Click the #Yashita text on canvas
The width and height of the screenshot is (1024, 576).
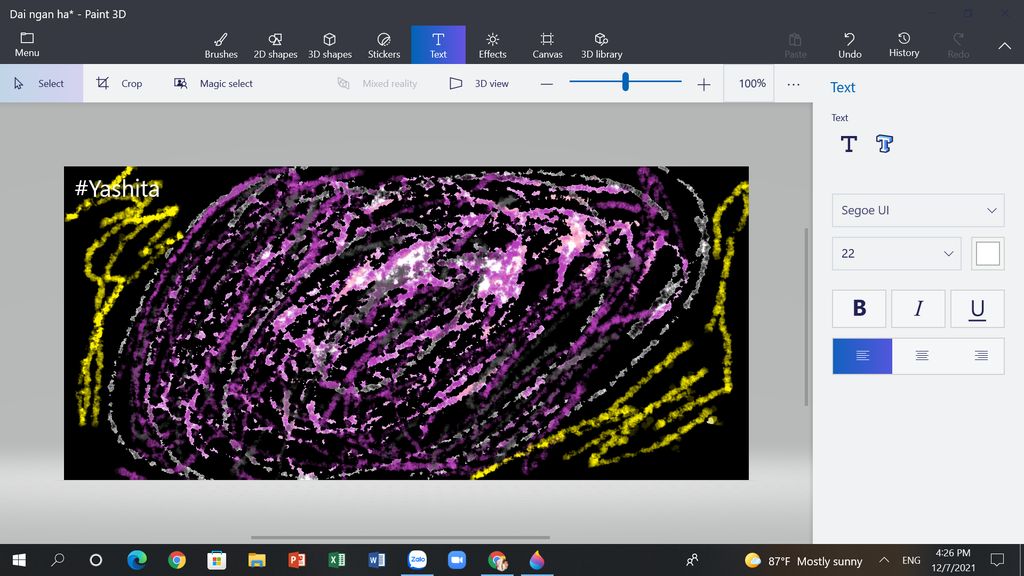click(117, 188)
